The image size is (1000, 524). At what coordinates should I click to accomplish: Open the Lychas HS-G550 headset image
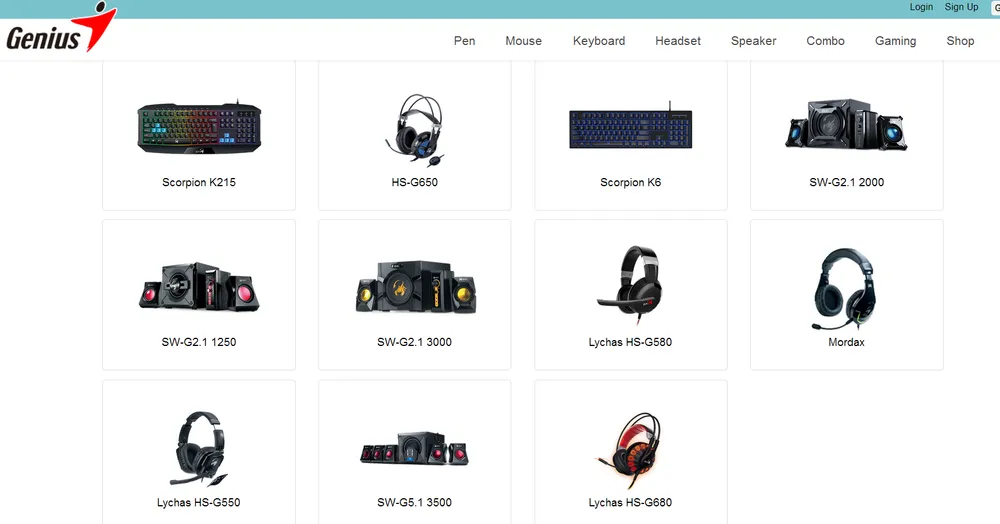199,448
